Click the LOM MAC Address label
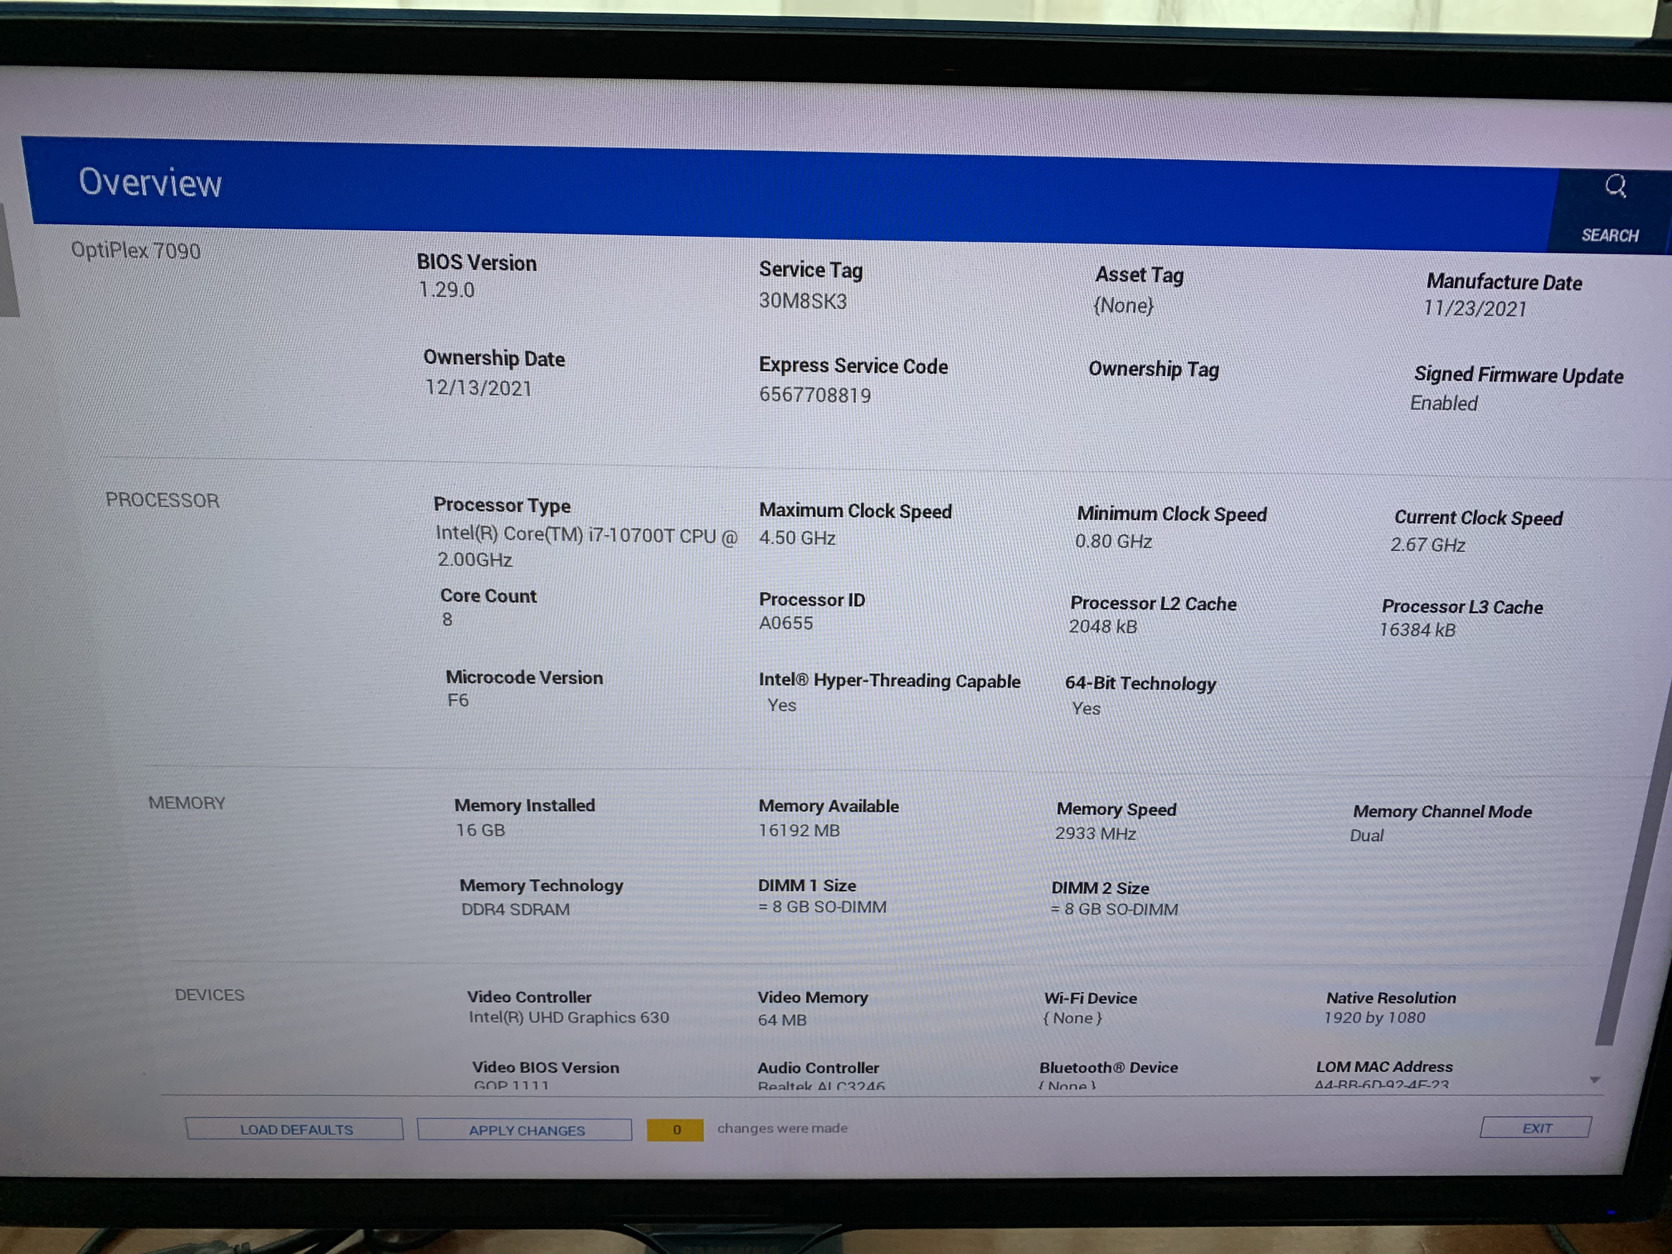This screenshot has width=1672, height=1254. pos(1385,1066)
